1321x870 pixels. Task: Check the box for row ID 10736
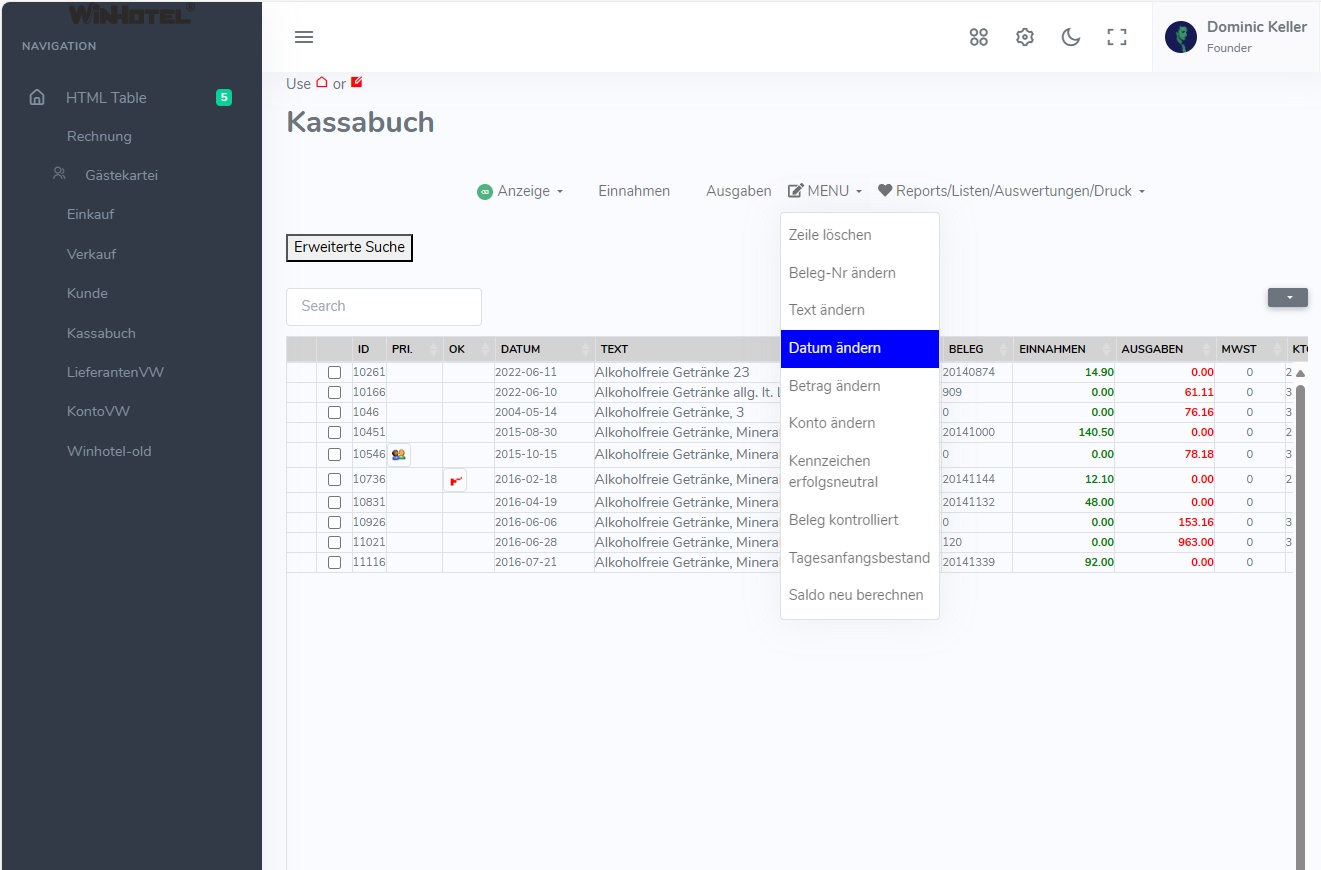[335, 480]
